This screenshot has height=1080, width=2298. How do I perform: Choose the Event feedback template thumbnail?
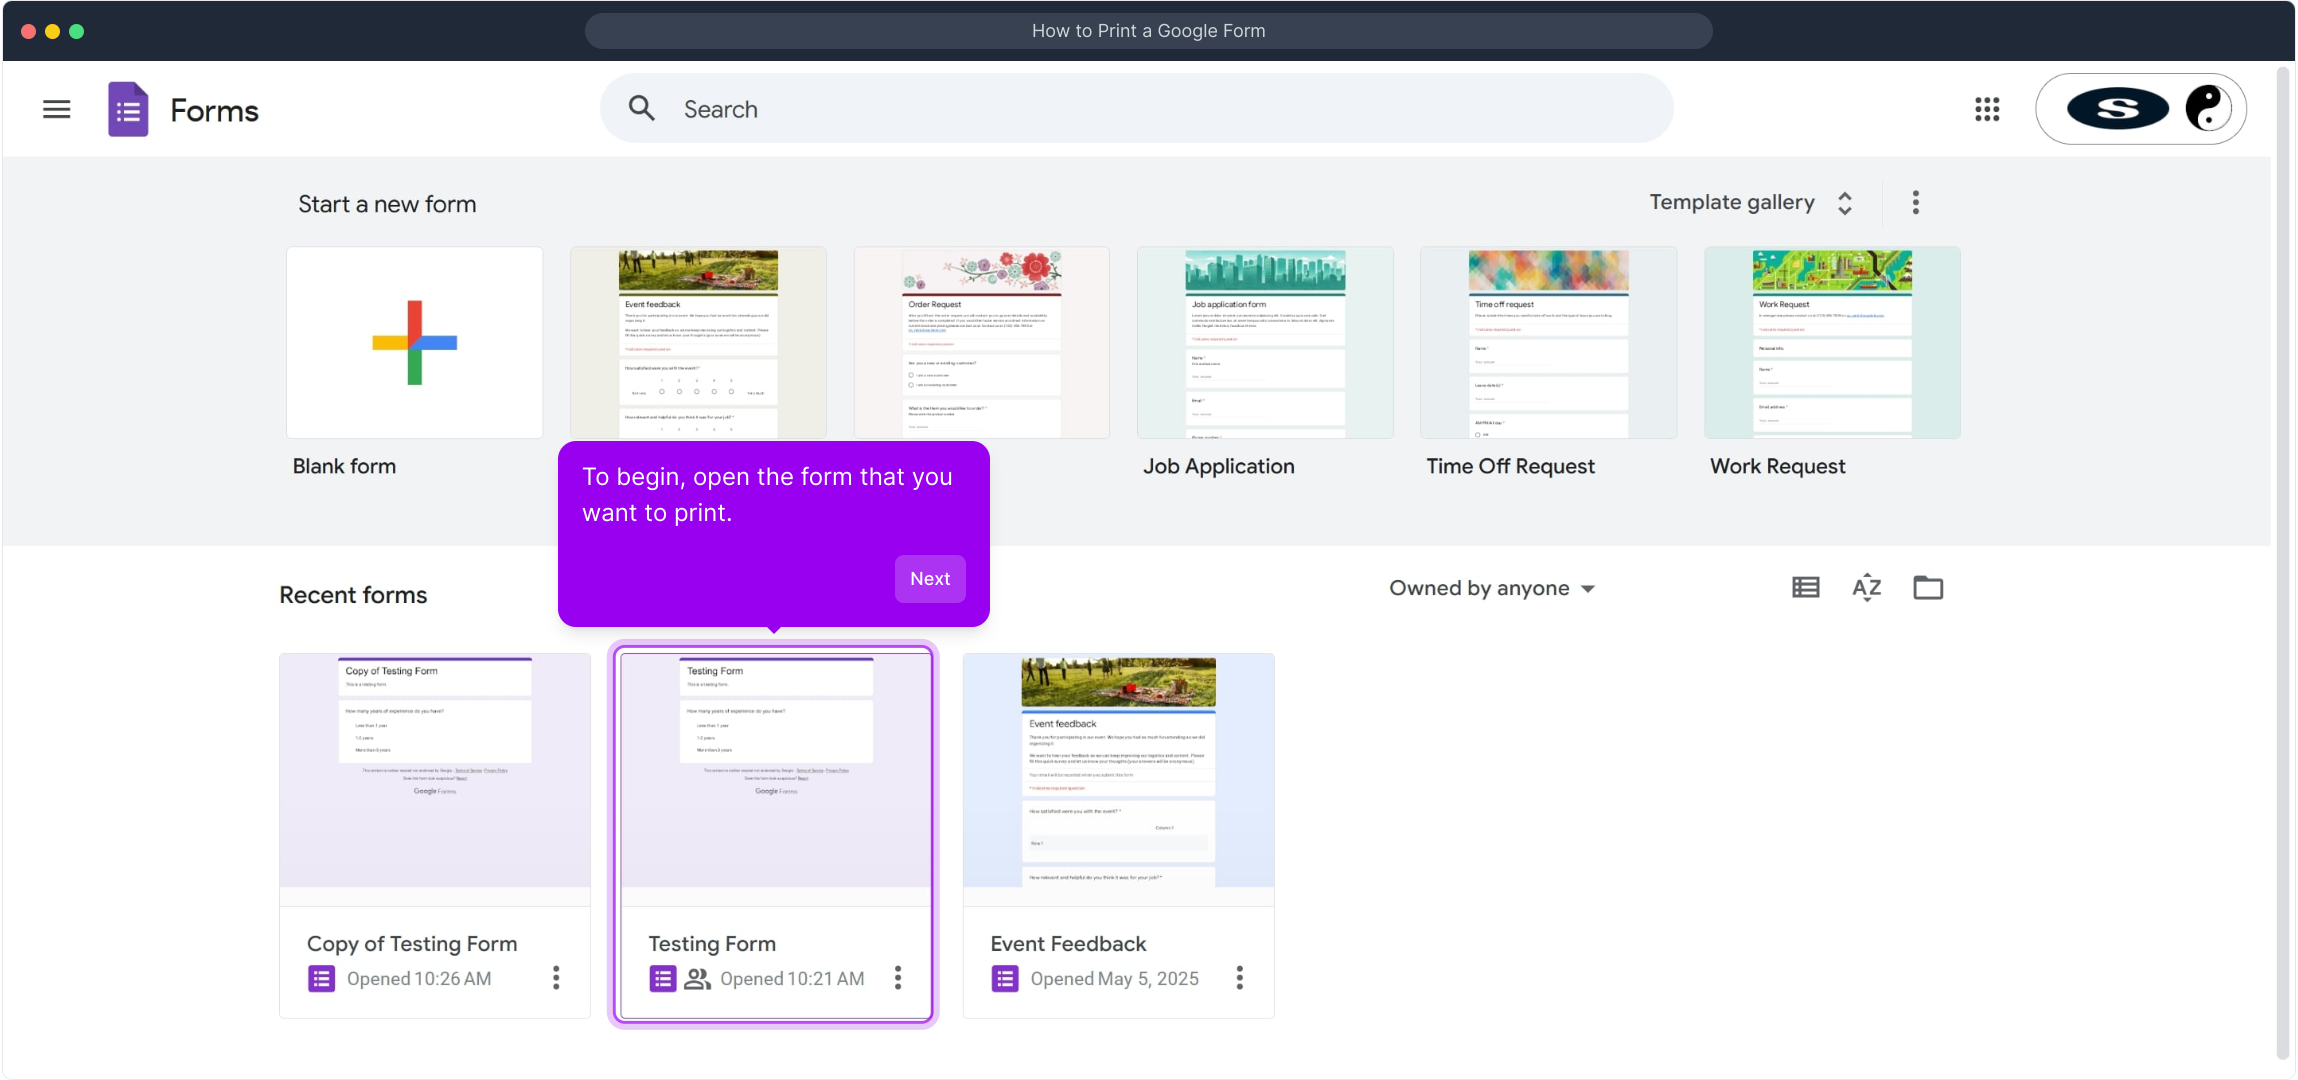point(698,342)
